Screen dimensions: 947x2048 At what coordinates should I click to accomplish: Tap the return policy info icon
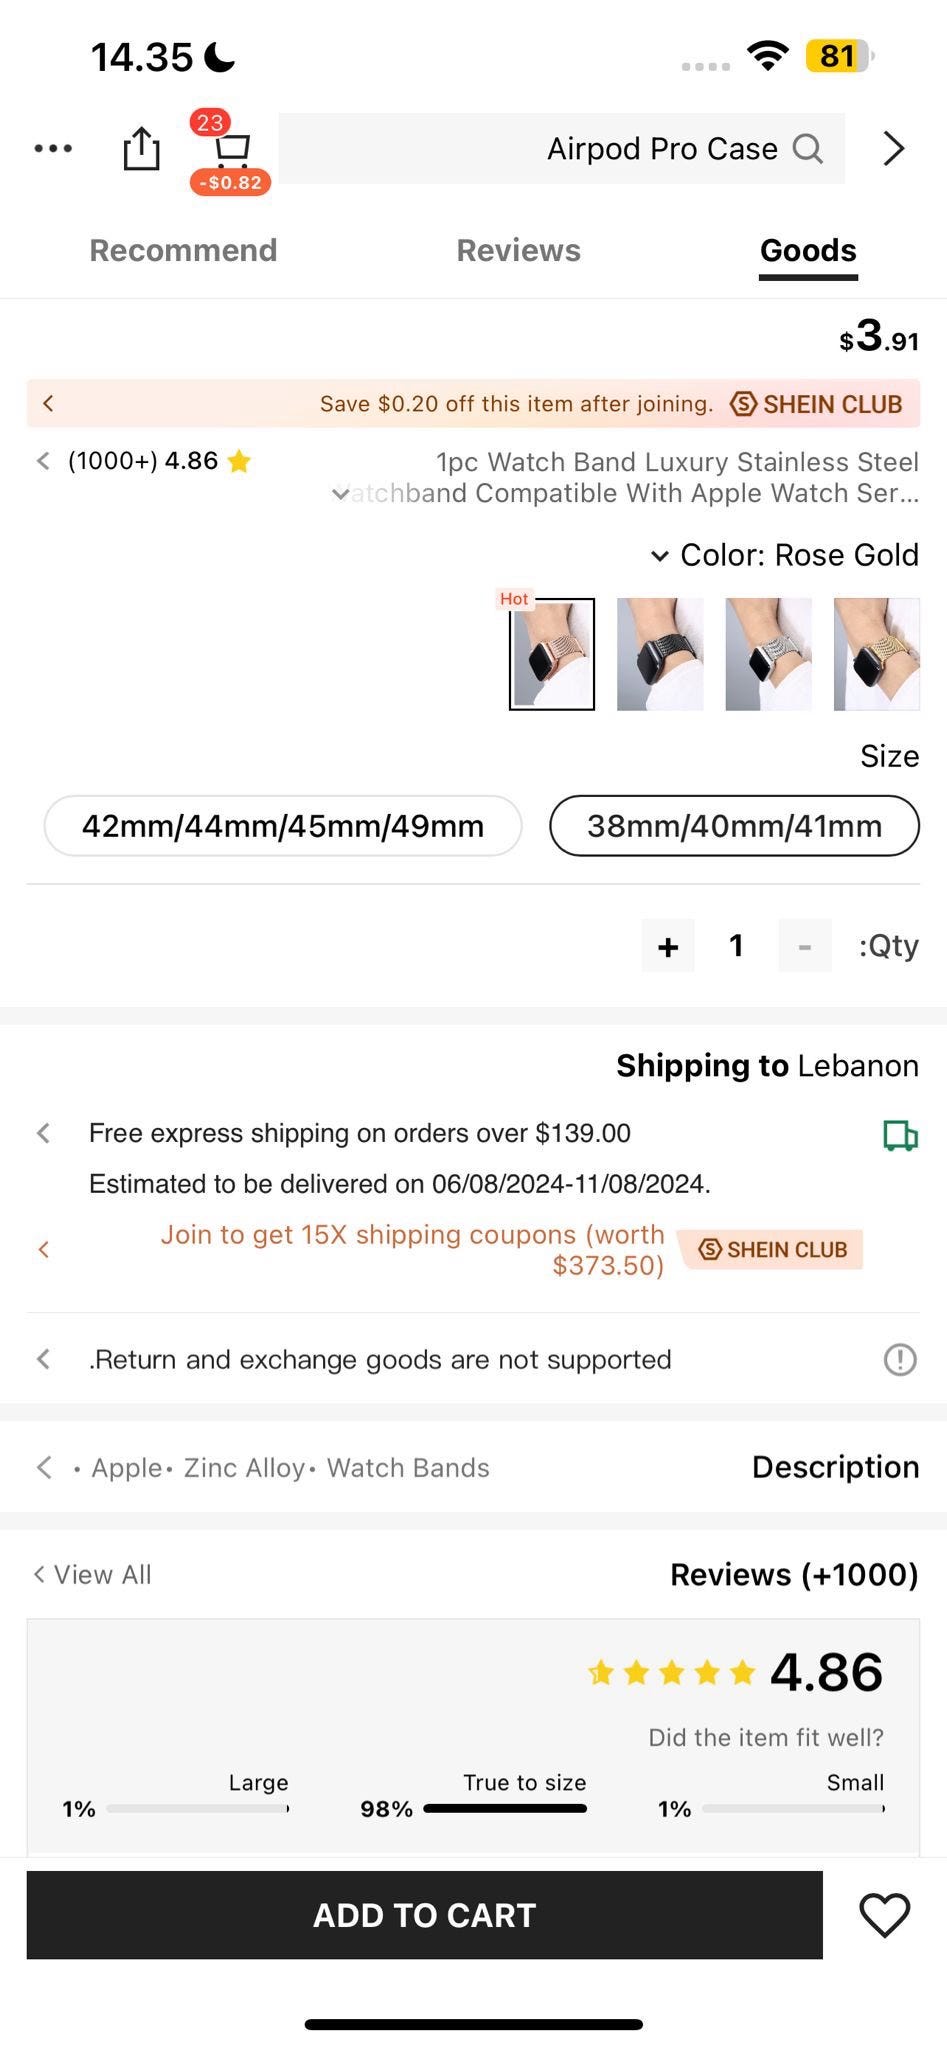coord(900,1359)
